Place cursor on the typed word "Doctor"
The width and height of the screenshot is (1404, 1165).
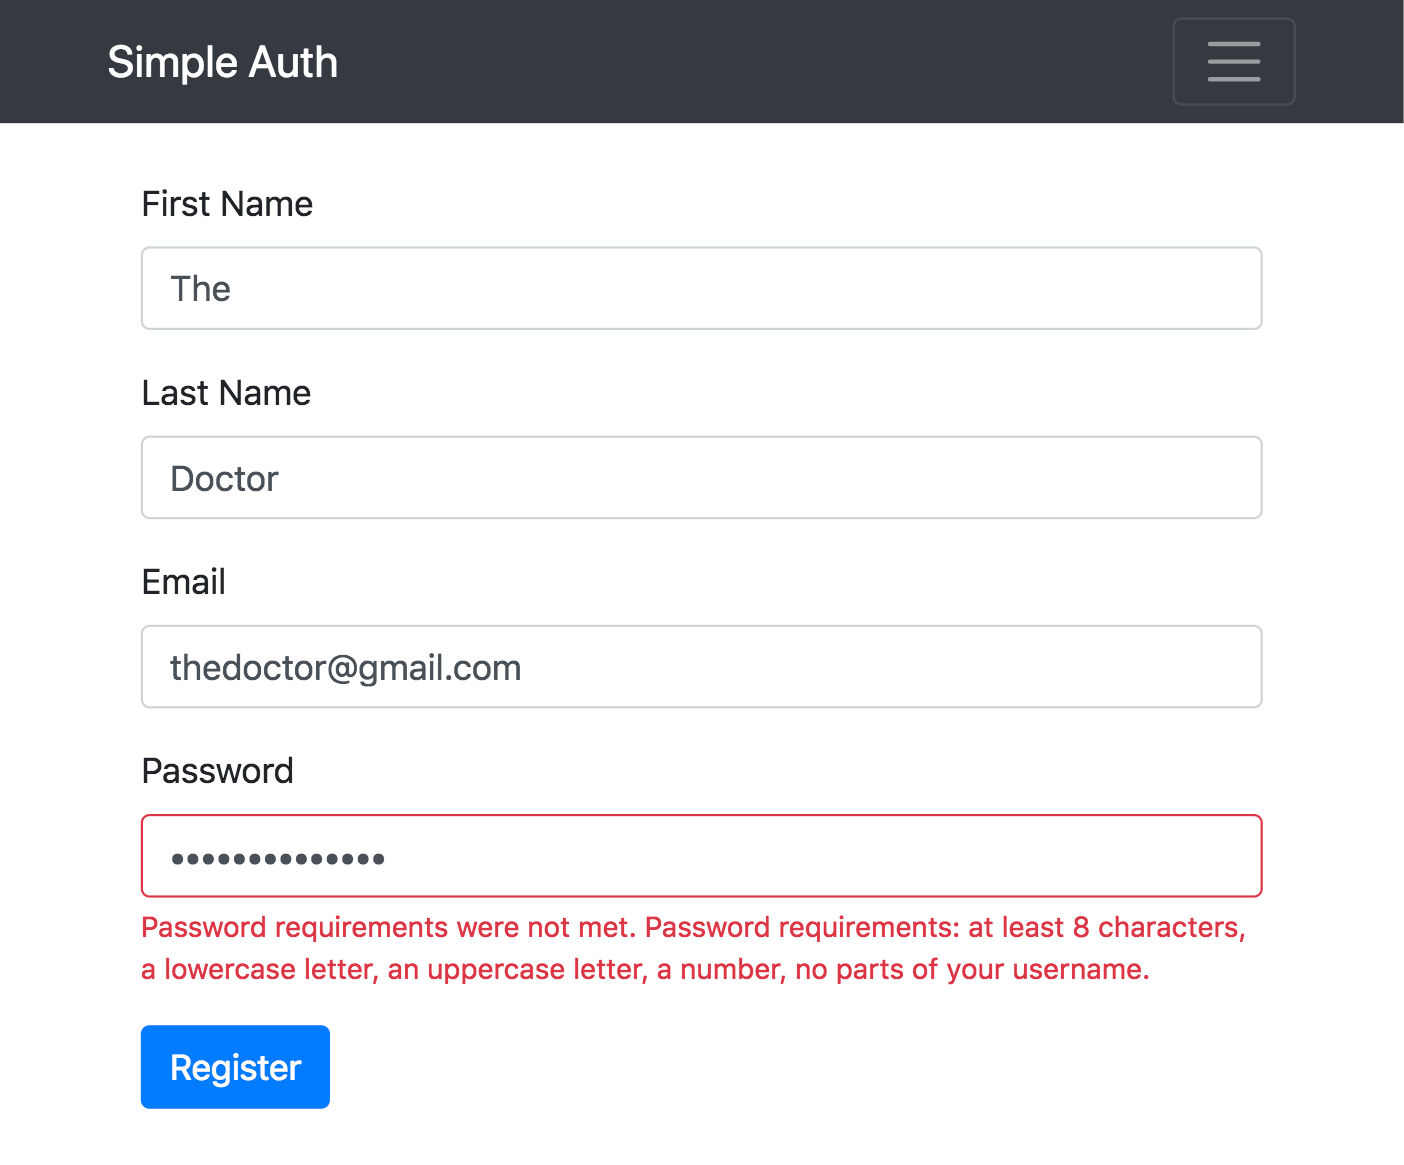[x=224, y=479]
